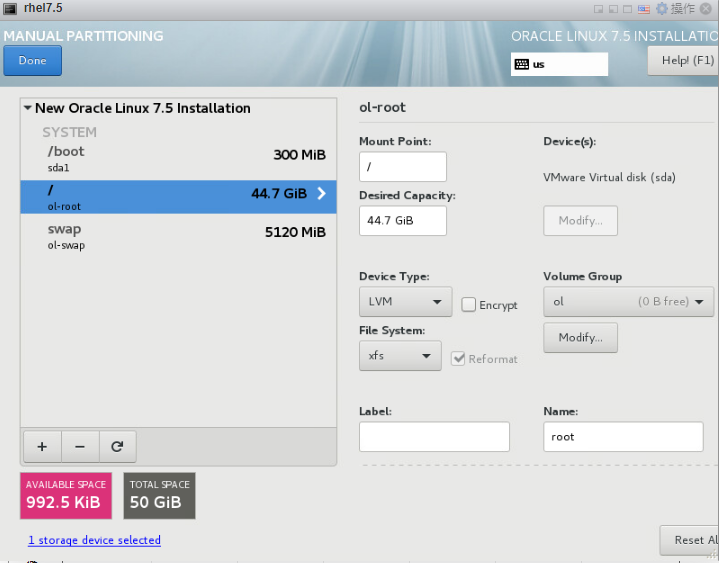The width and height of the screenshot is (719, 563).
Task: Click the Name field containing root
Action: tap(623, 436)
